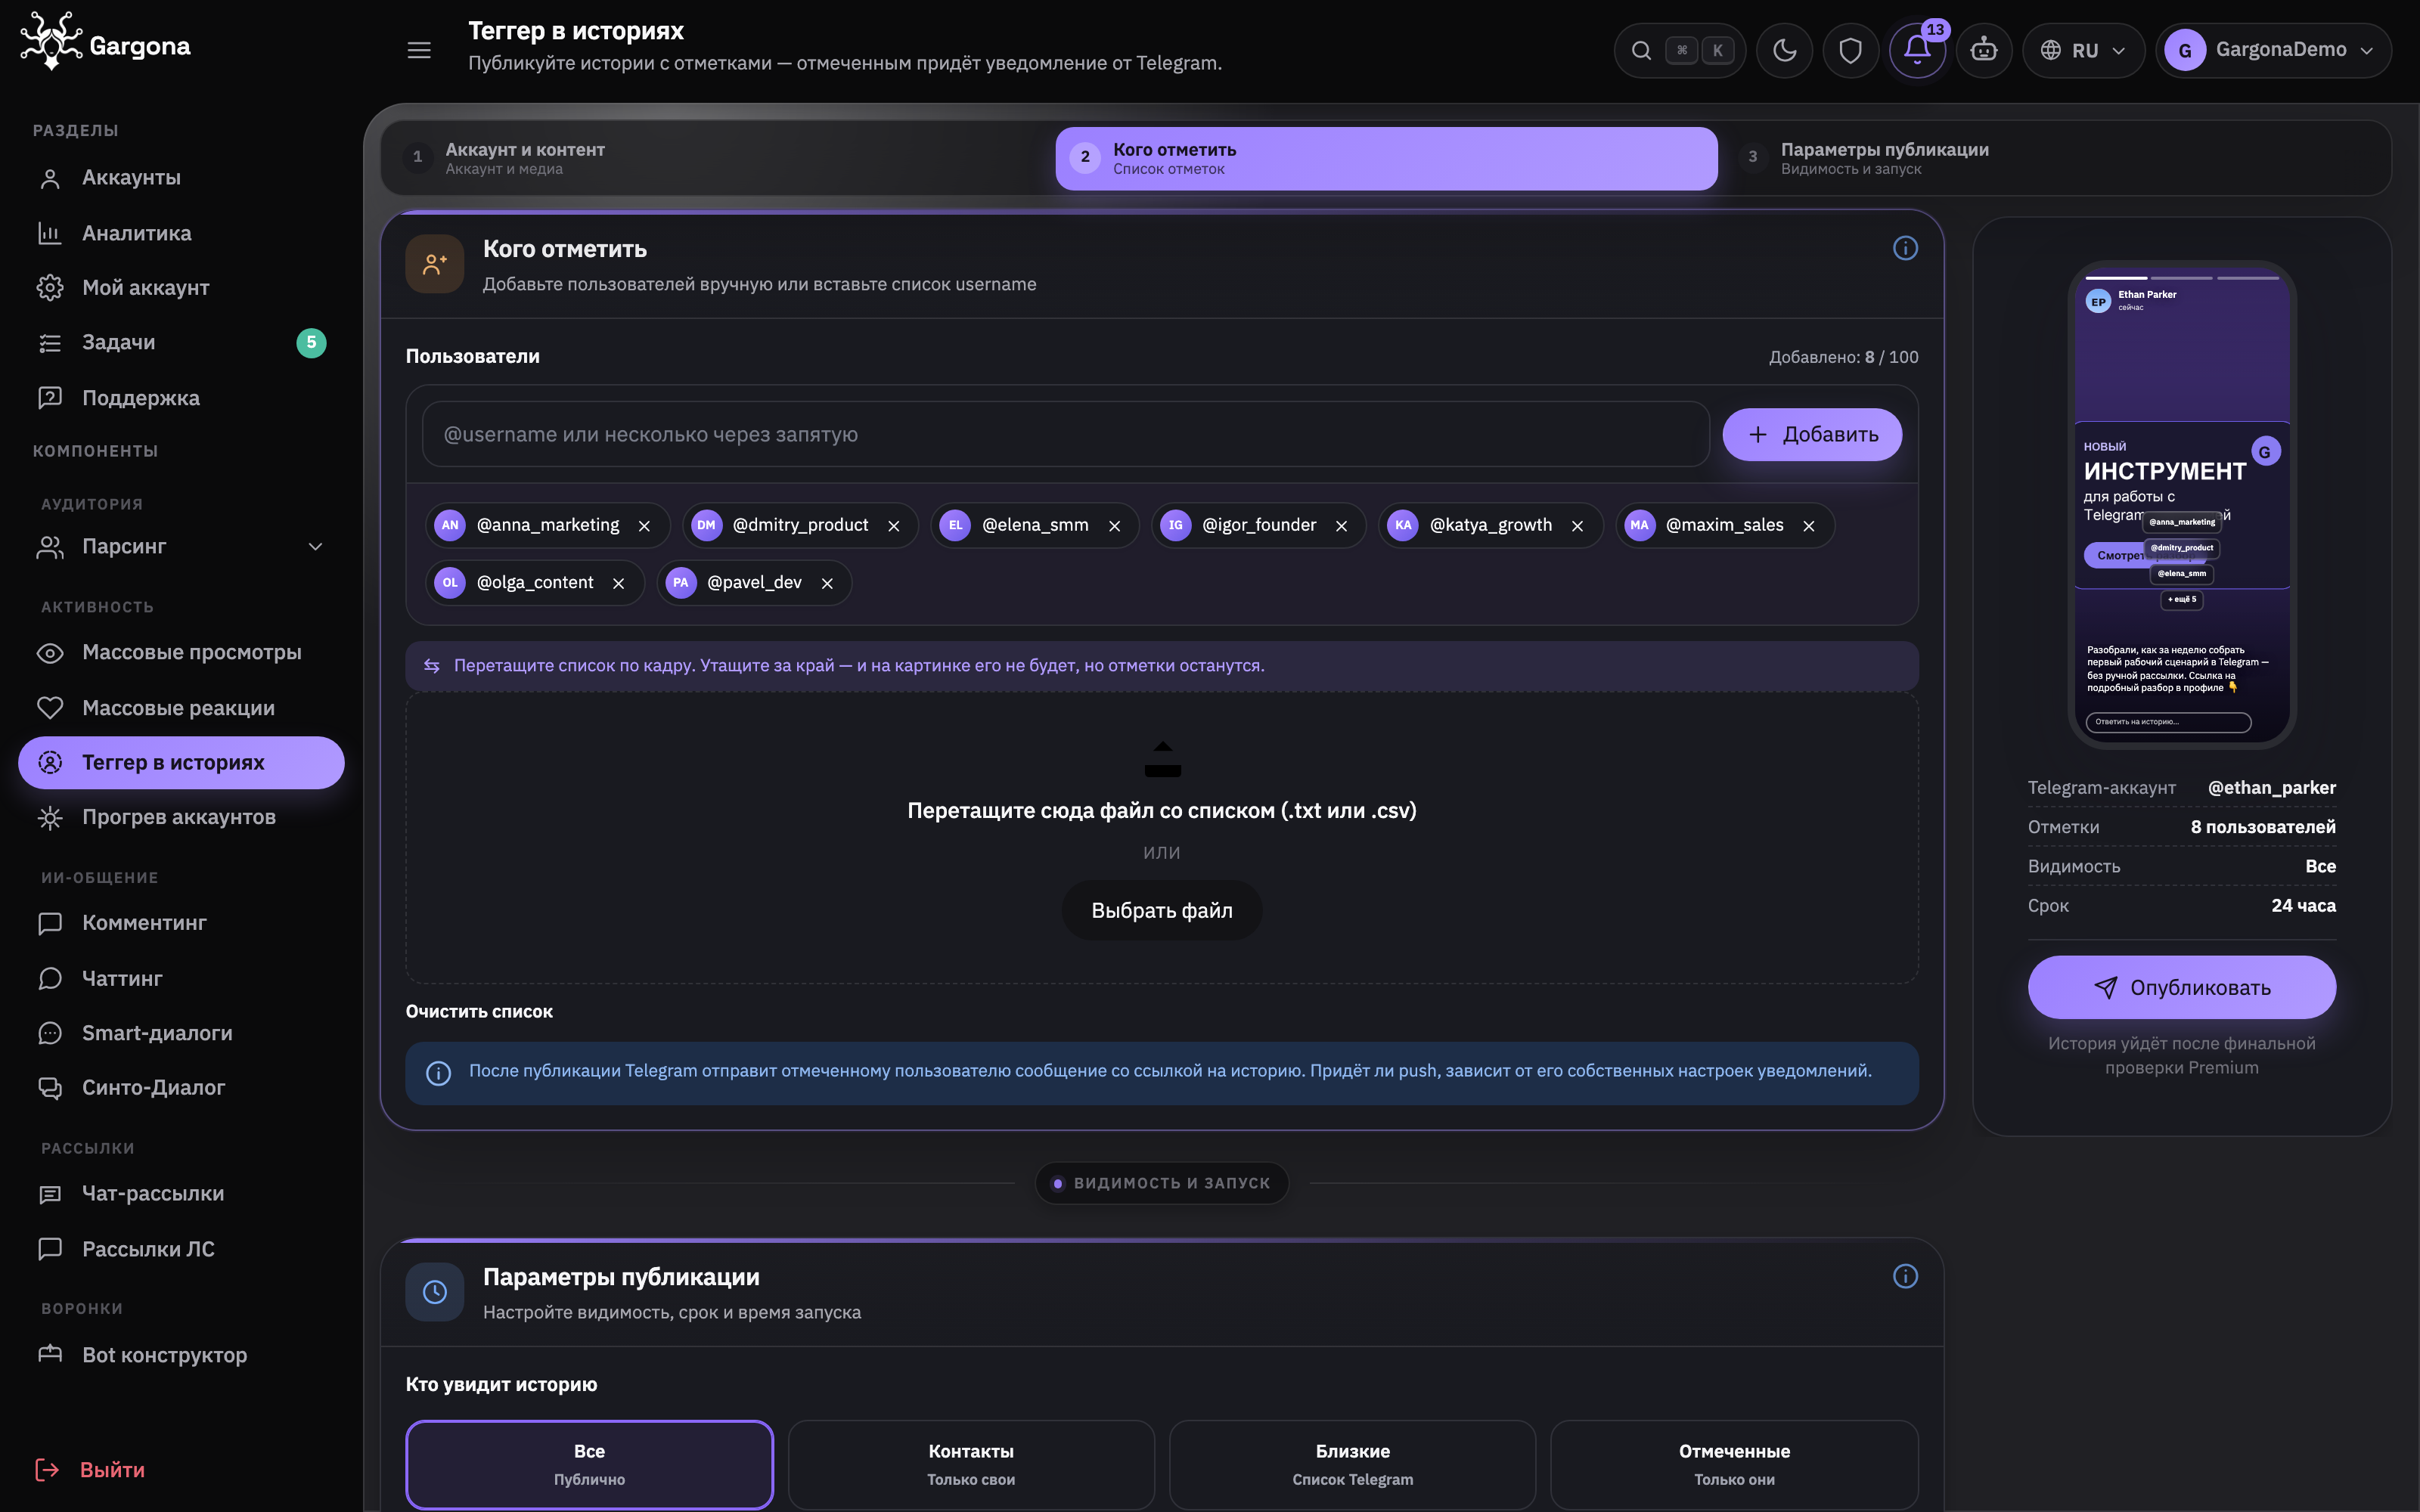Remove @elena_smm tag
Image resolution: width=2420 pixels, height=1512 pixels.
click(1114, 526)
